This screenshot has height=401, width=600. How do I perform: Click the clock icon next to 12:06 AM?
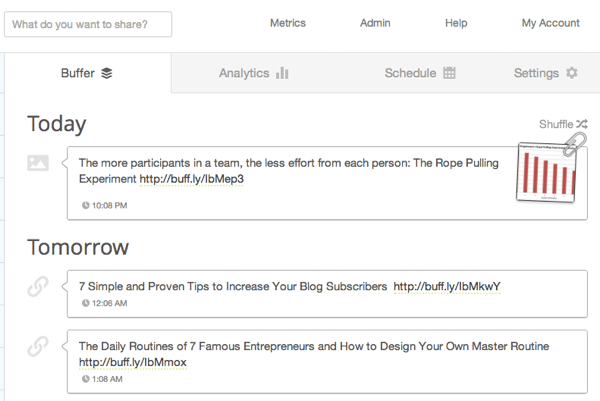tap(85, 303)
